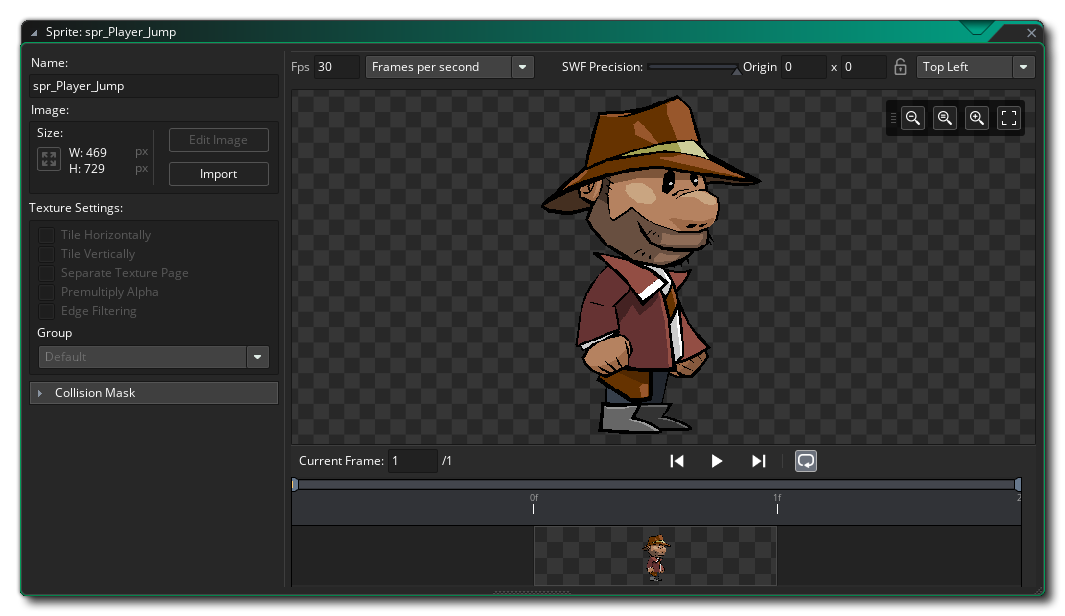Viewport: 1065px width, 616px height.
Task: Toggle Edge Filtering checkbox
Action: [x=47, y=311]
